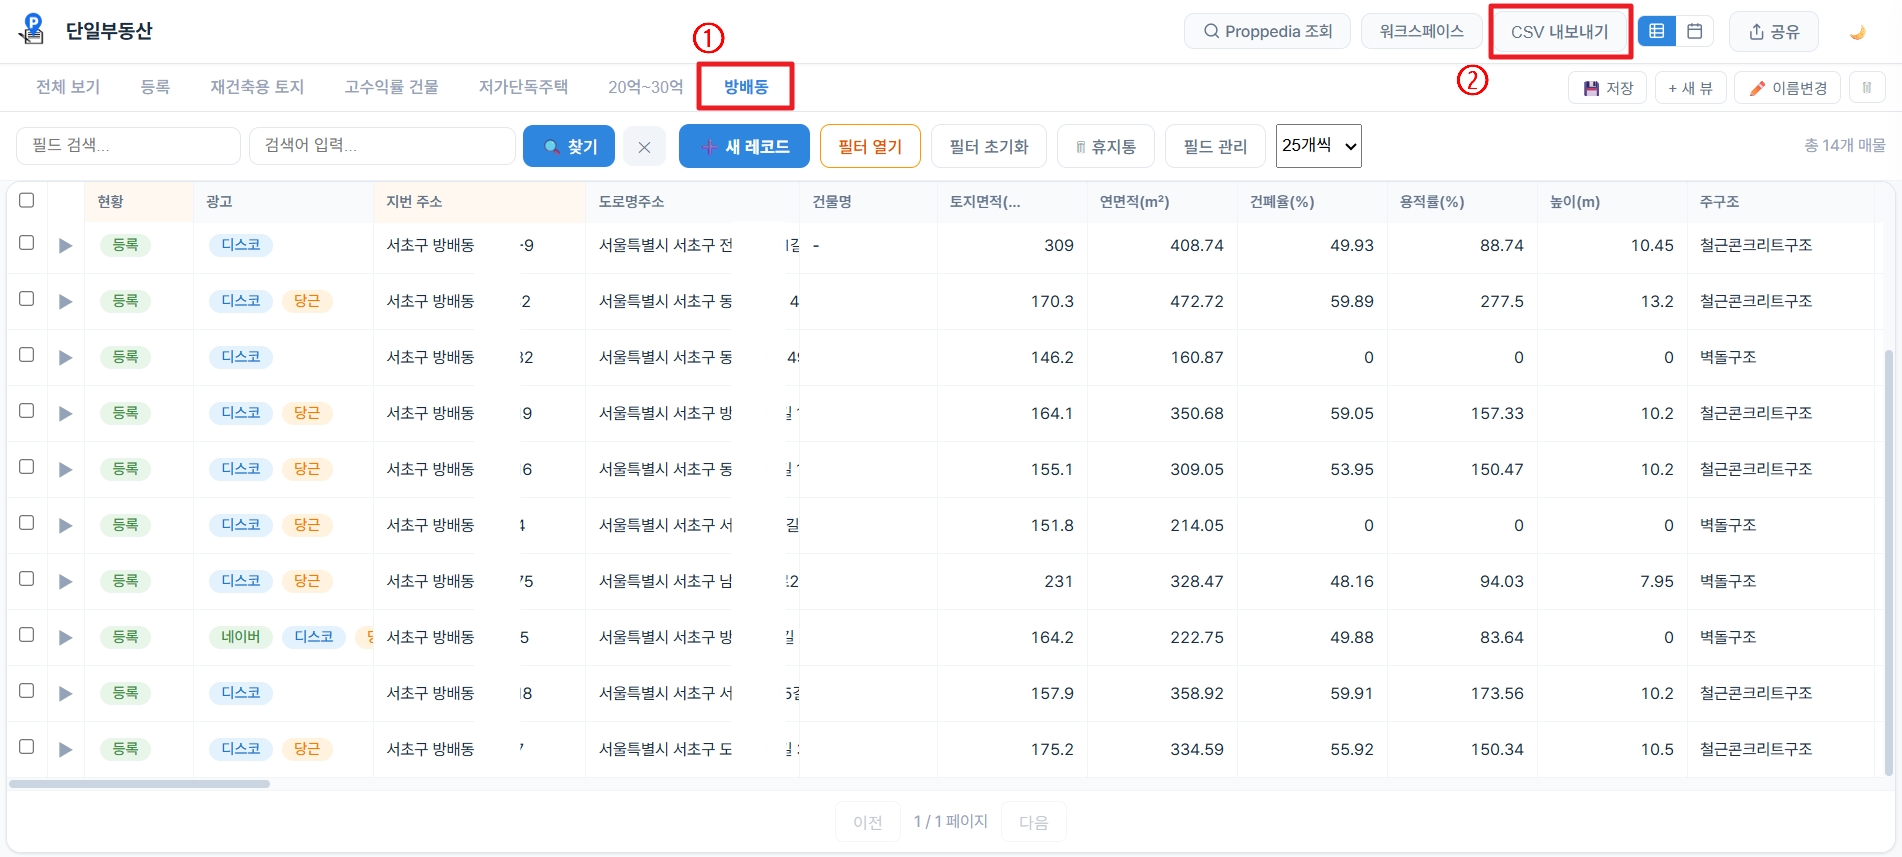Expand the row with 연면적 334.59
This screenshot has width=1902, height=857.
[x=66, y=750]
